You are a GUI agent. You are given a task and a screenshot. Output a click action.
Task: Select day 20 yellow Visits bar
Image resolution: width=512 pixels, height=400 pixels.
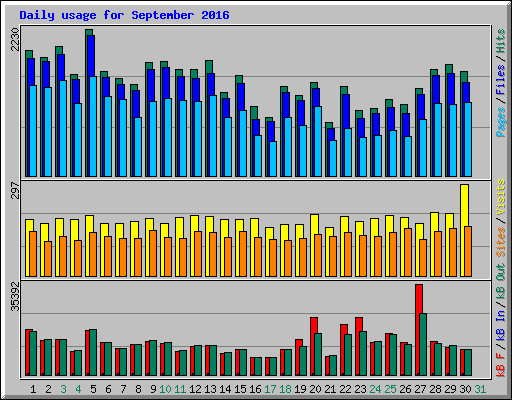pos(314,245)
